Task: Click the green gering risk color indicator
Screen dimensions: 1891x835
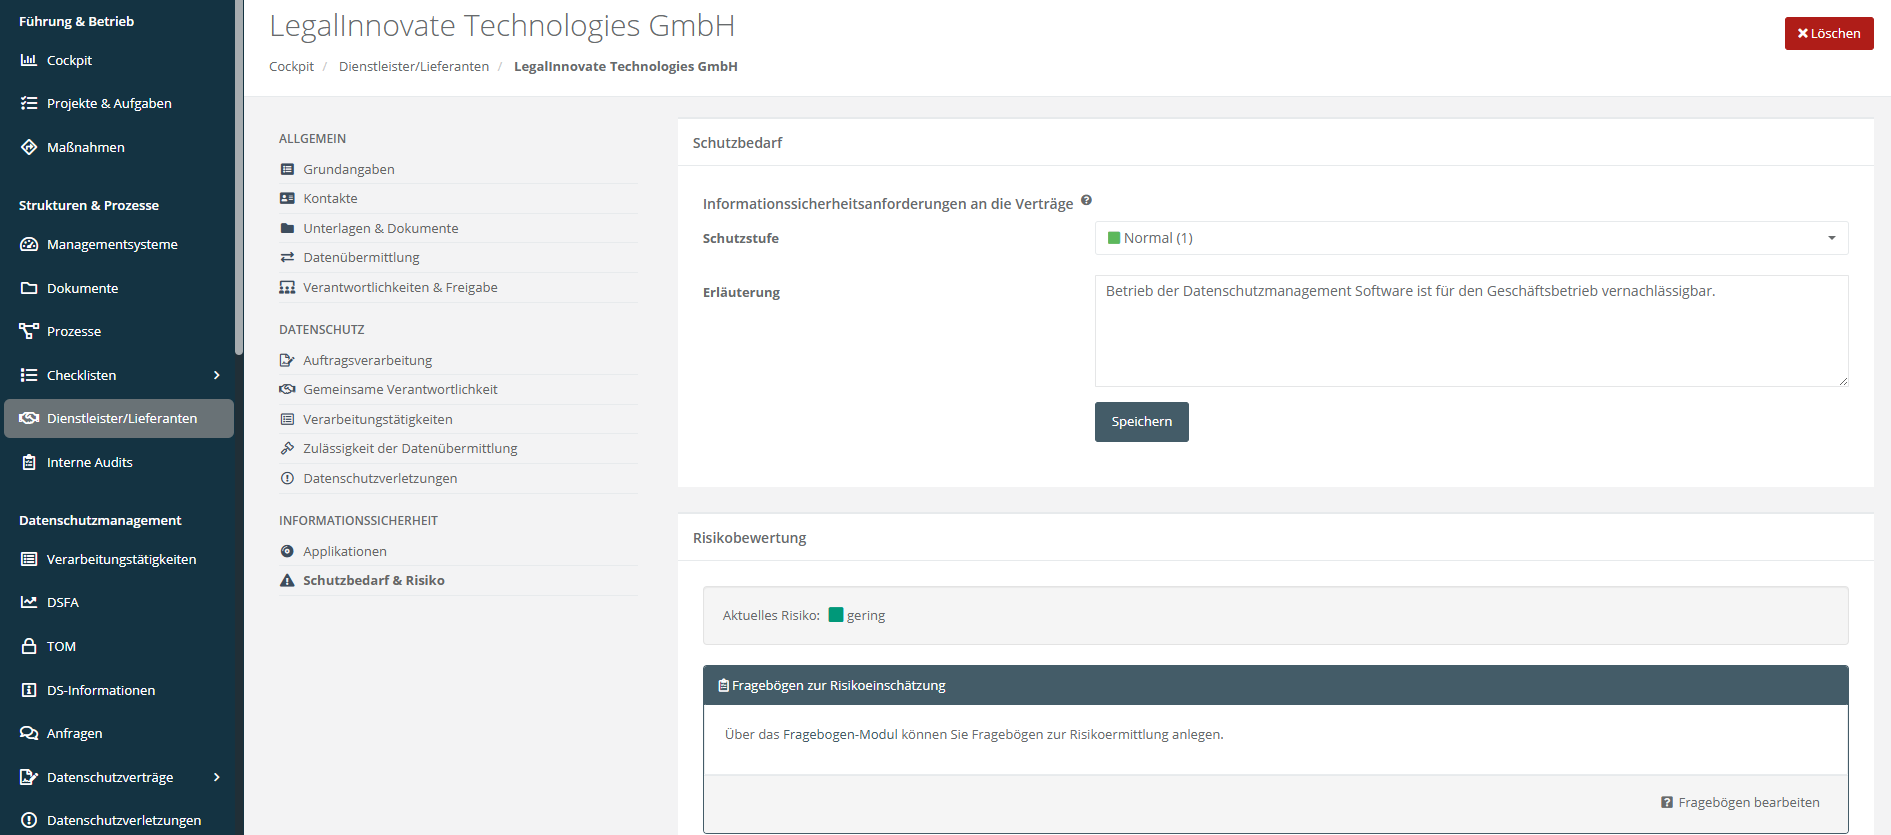Action: coord(836,615)
